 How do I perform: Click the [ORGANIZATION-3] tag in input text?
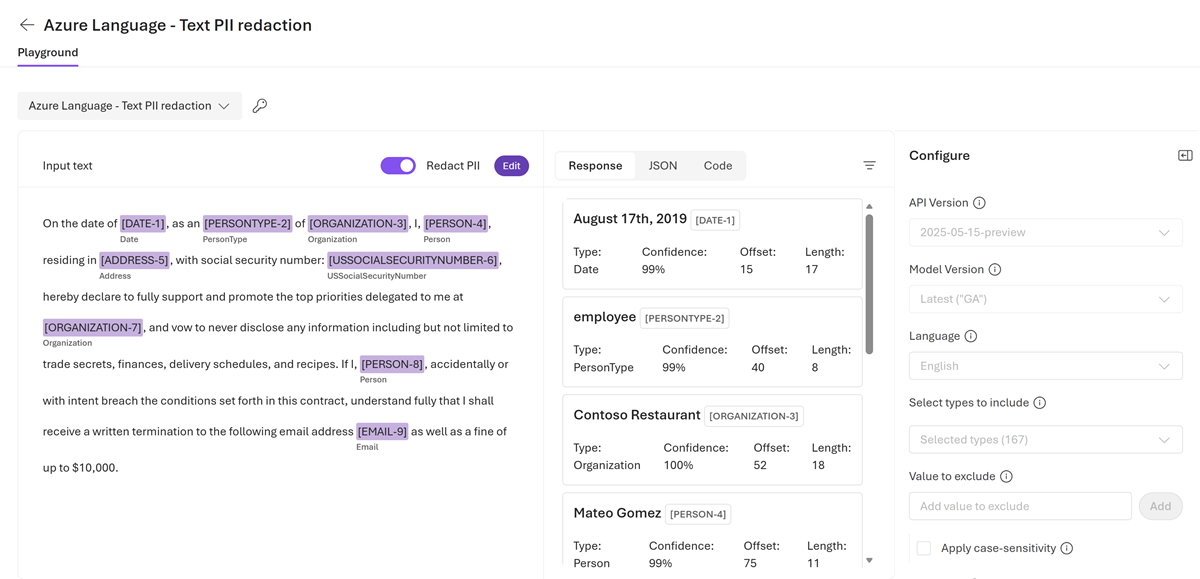358,223
